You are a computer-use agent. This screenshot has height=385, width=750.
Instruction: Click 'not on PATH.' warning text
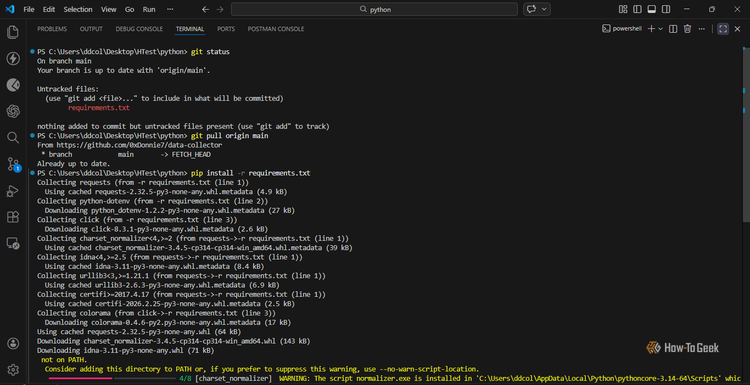[x=64, y=360]
